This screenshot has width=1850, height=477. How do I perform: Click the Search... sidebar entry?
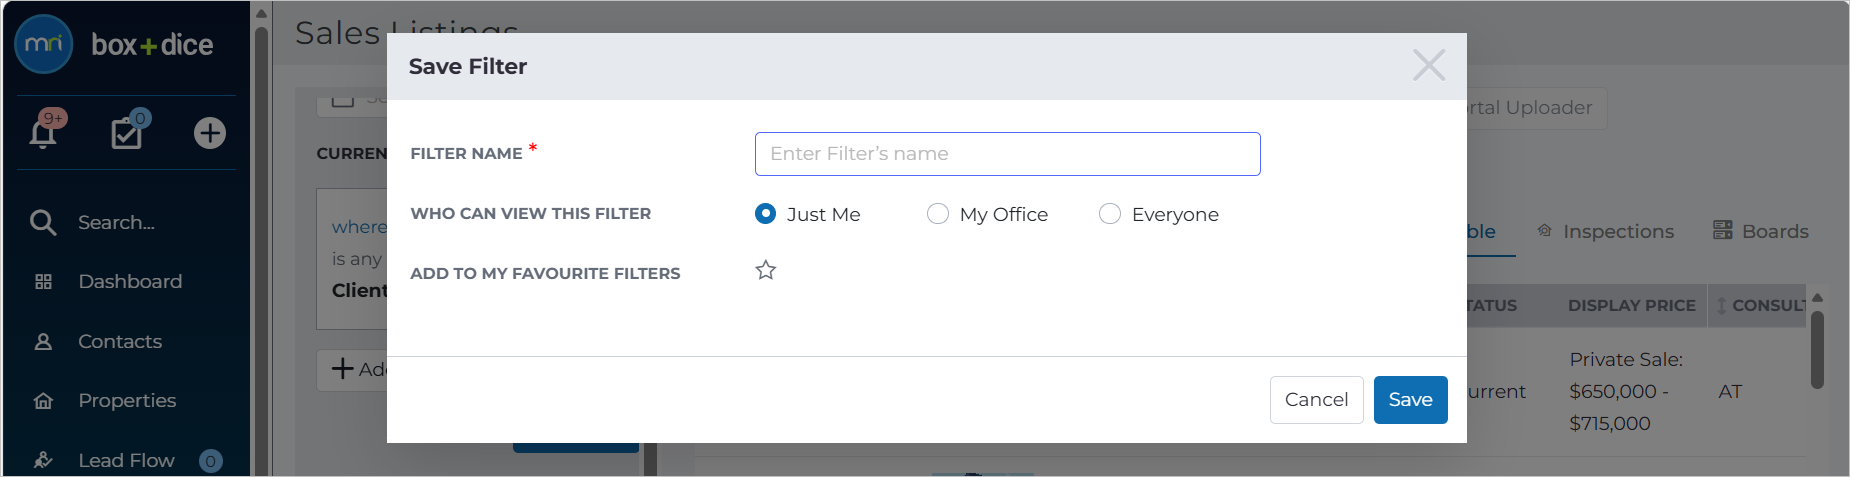click(117, 222)
